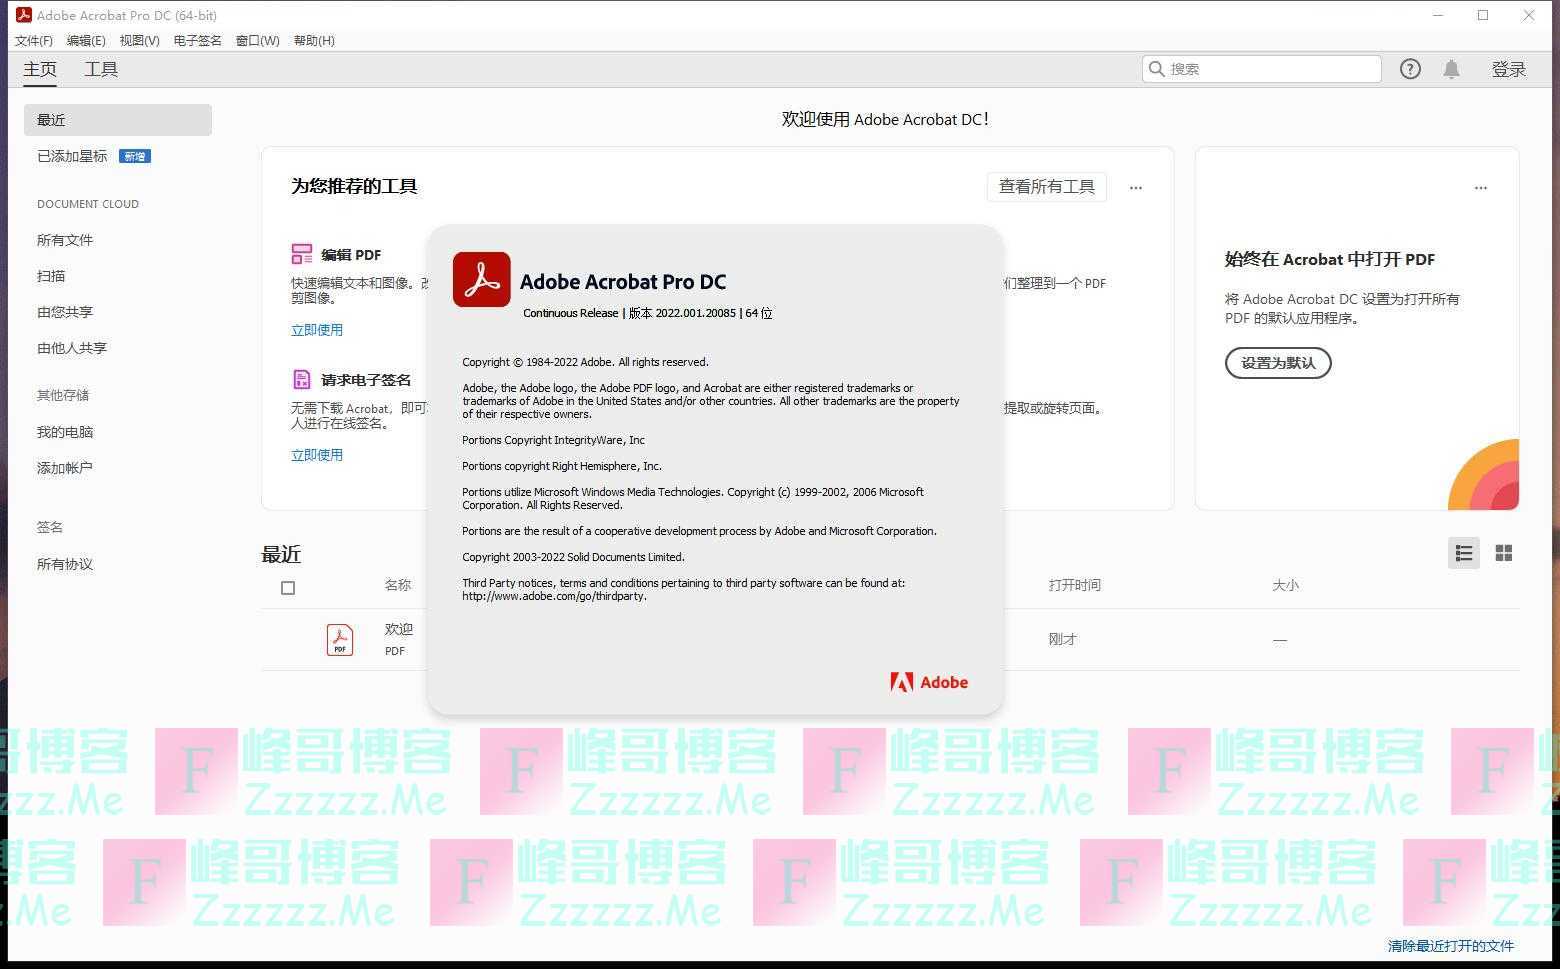This screenshot has width=1560, height=969.
Task: Open the notifications bell
Action: click(1451, 69)
